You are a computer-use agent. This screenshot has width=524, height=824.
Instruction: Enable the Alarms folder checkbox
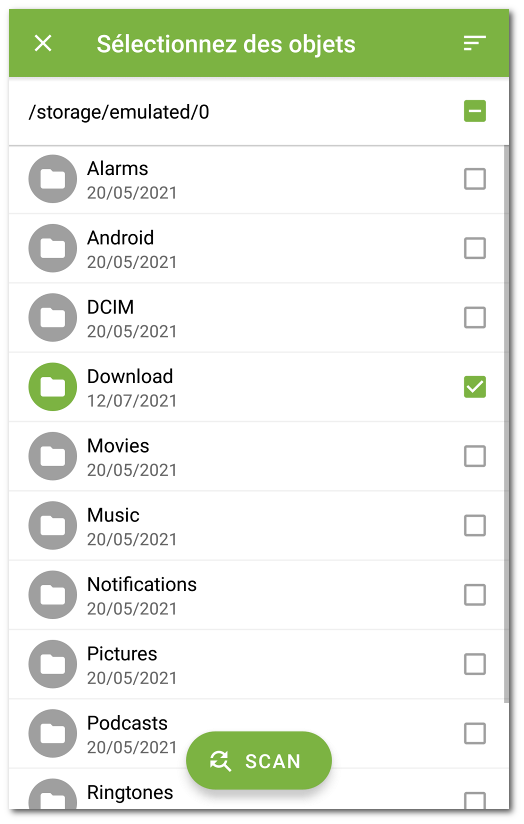[x=475, y=179]
